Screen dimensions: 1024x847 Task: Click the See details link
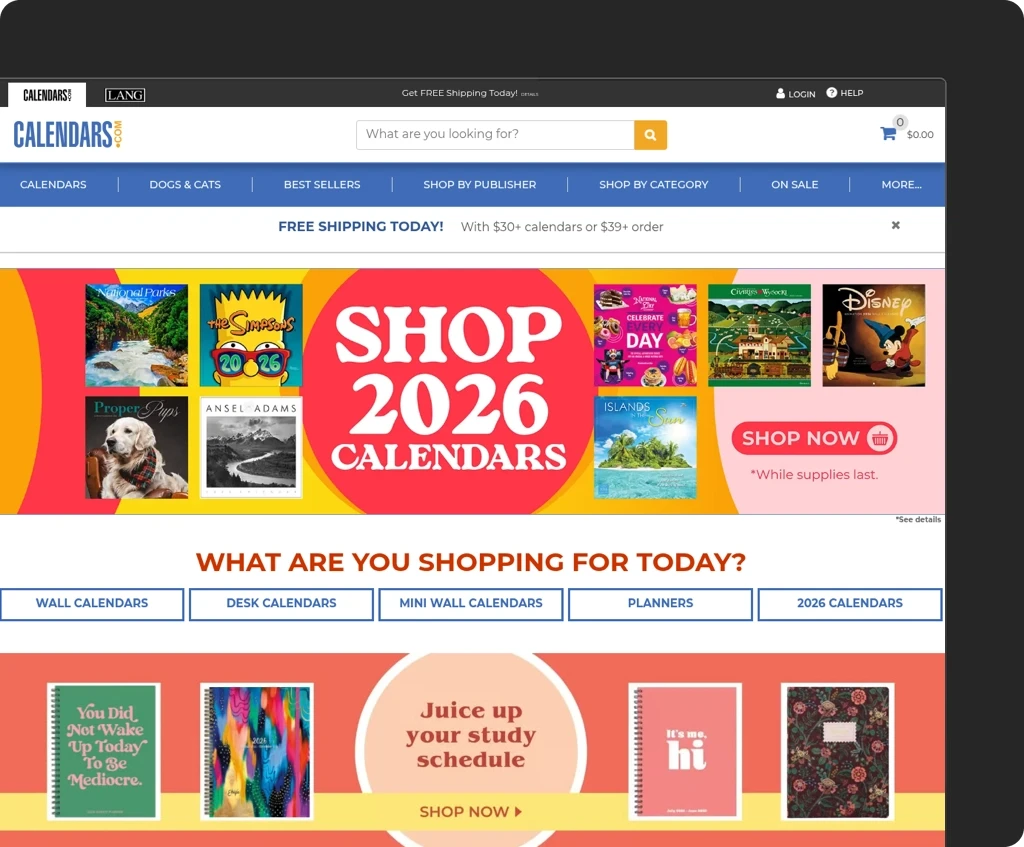[x=918, y=520]
